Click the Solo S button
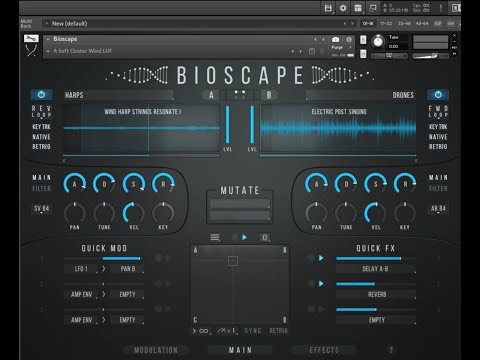 363,40
